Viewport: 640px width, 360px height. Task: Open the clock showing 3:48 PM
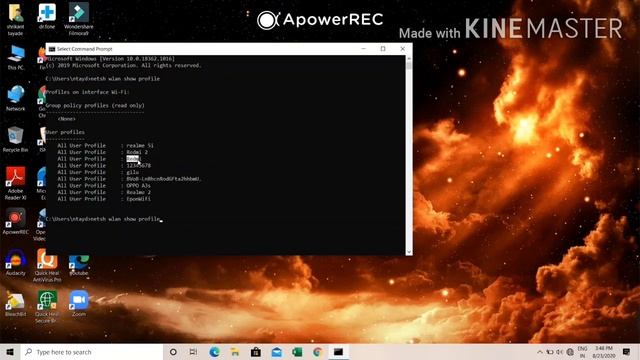point(604,352)
